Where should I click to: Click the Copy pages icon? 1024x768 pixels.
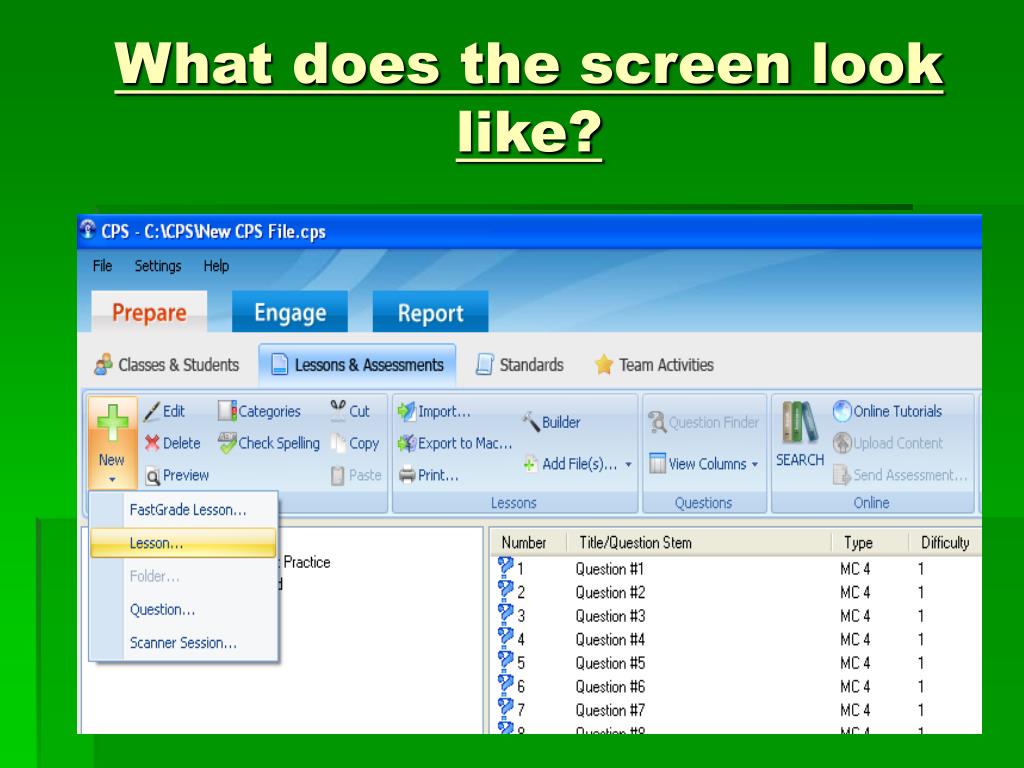pyautogui.click(x=338, y=443)
